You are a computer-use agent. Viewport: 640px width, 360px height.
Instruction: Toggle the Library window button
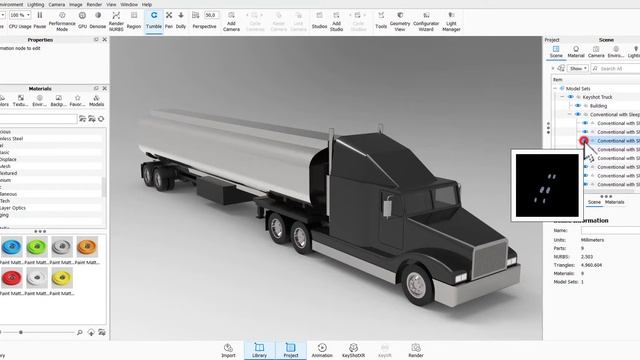pyautogui.click(x=259, y=351)
